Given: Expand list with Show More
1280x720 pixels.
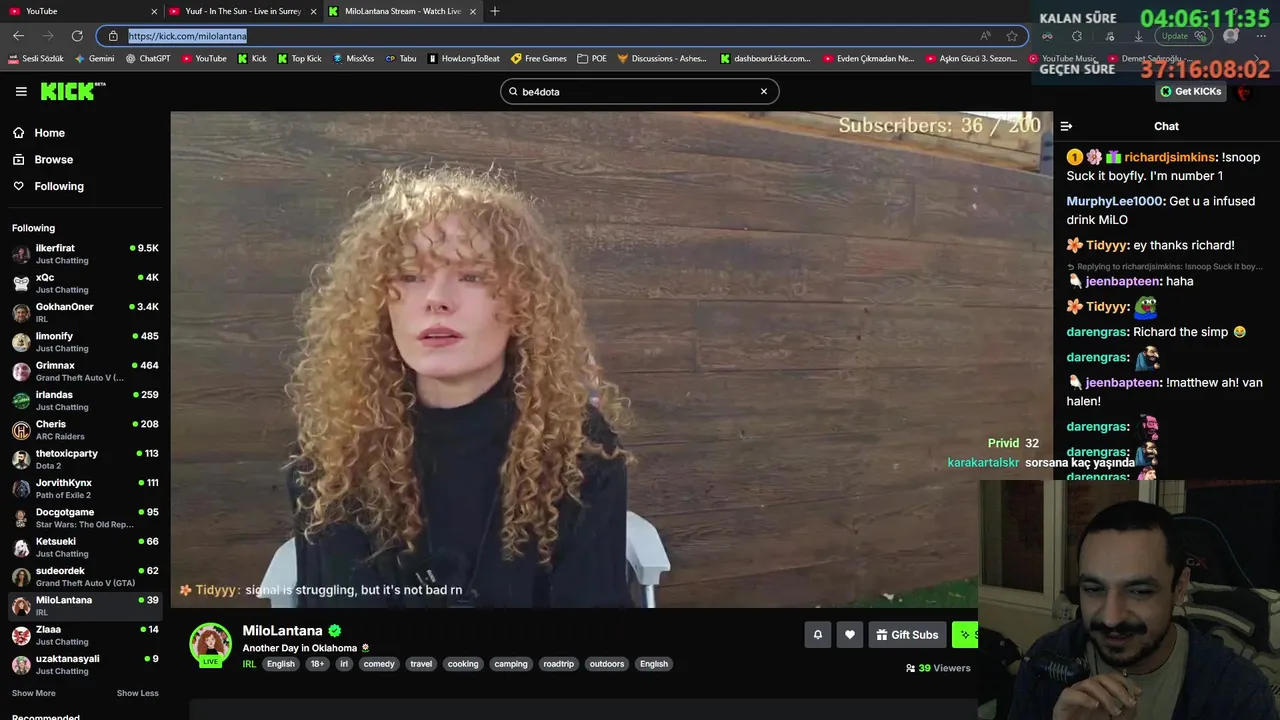Looking at the screenshot, I should tap(33, 693).
